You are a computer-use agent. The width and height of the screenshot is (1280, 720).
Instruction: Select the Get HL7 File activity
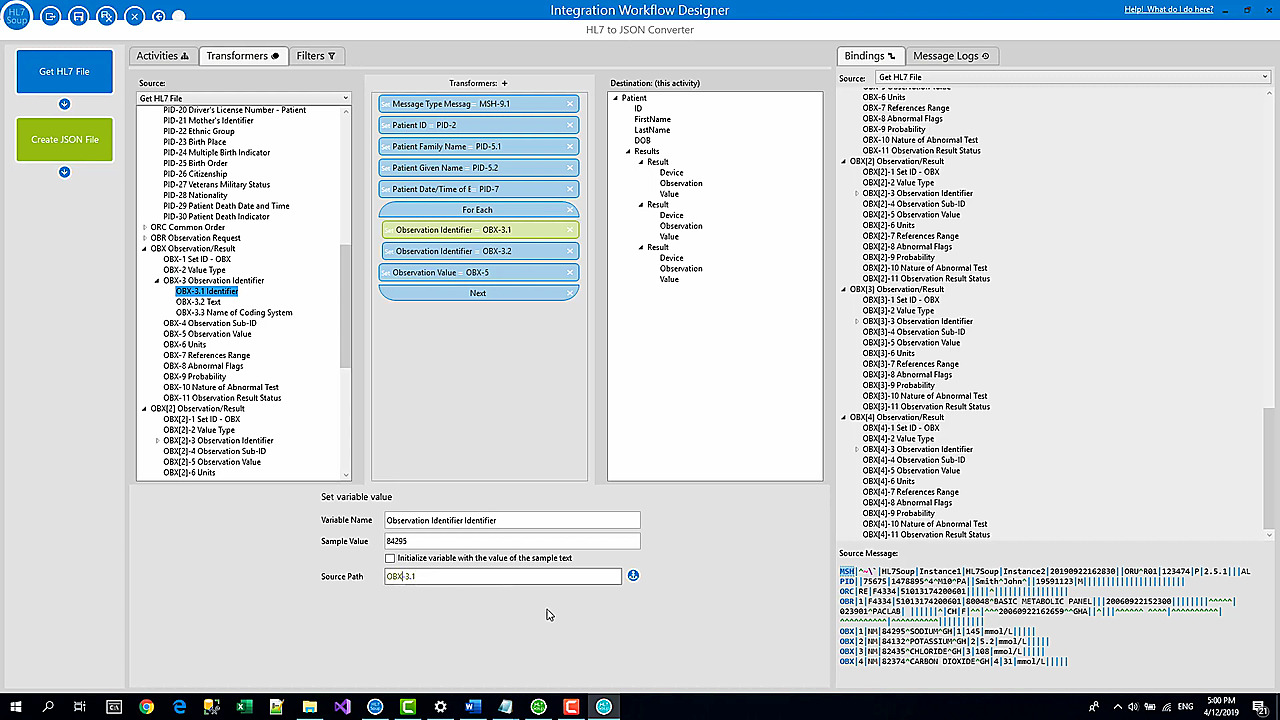64,71
